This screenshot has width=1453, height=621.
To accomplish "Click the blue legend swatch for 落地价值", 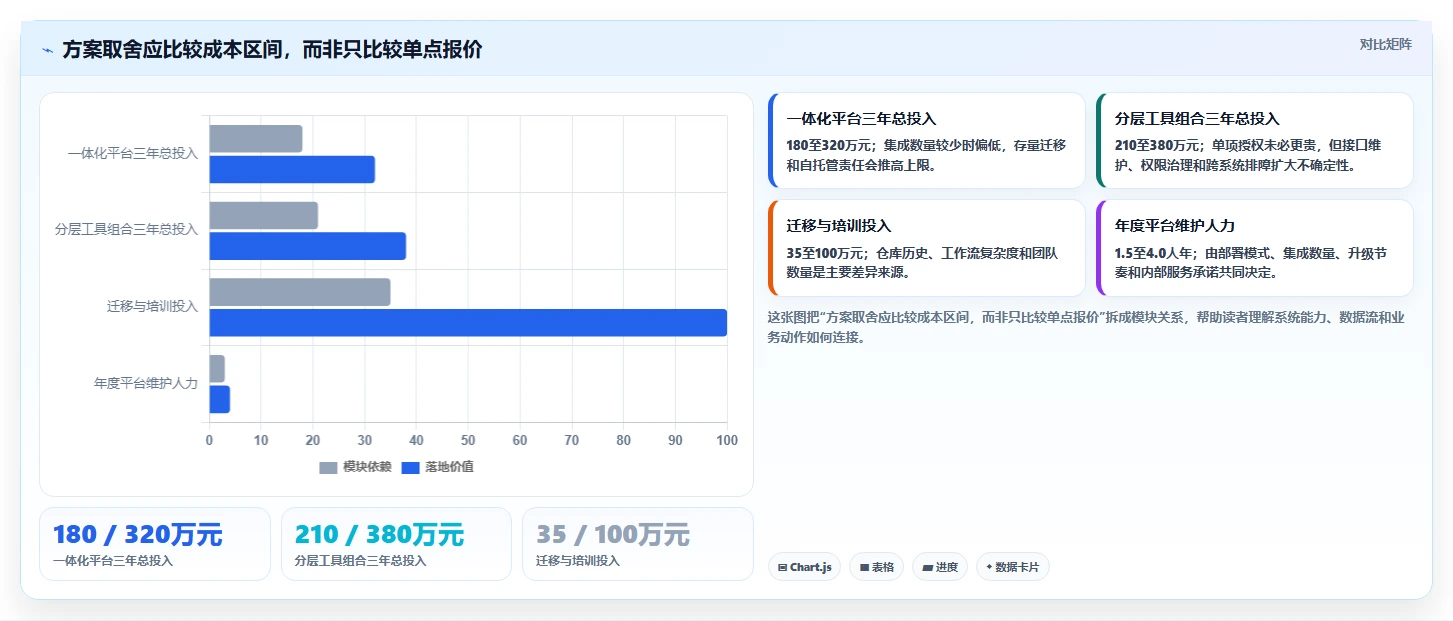I will [x=411, y=468].
